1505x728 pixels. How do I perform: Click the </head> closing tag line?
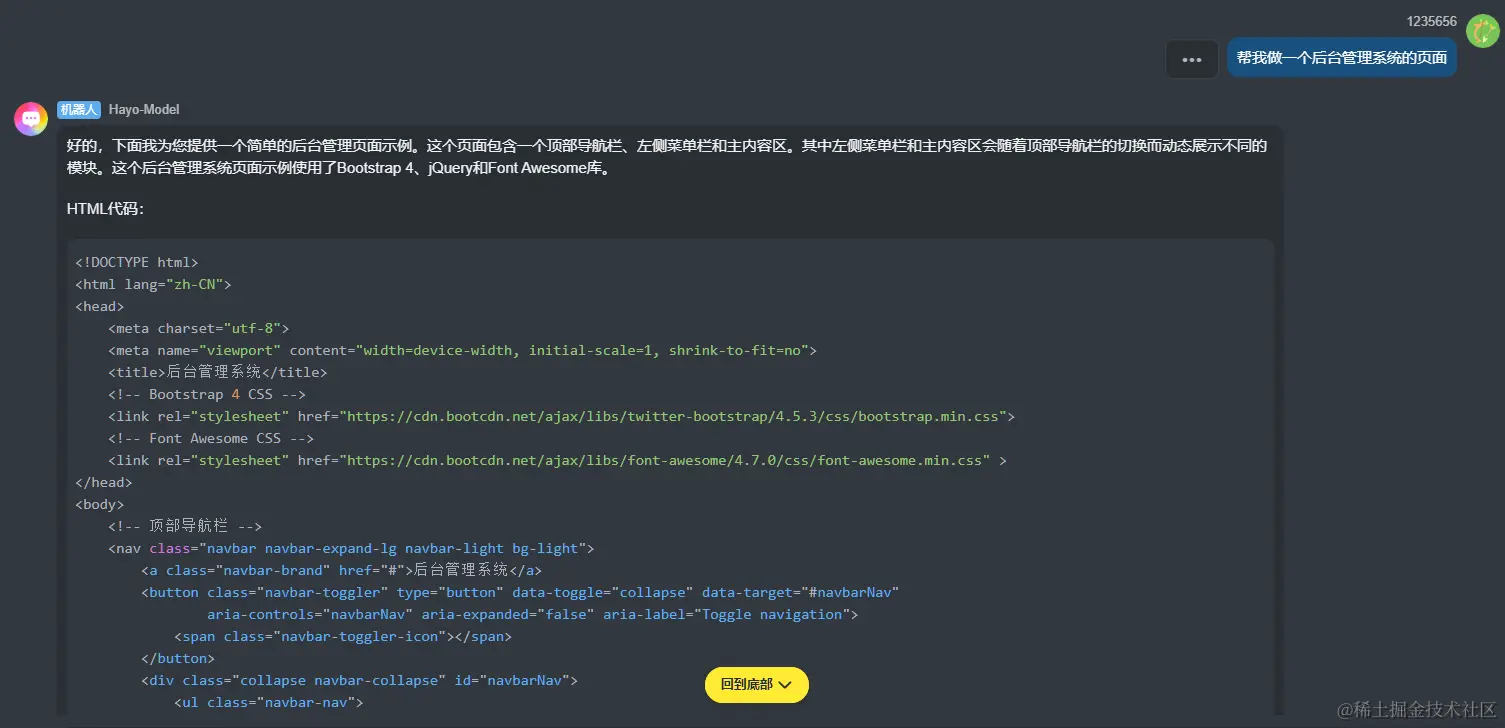coord(104,482)
